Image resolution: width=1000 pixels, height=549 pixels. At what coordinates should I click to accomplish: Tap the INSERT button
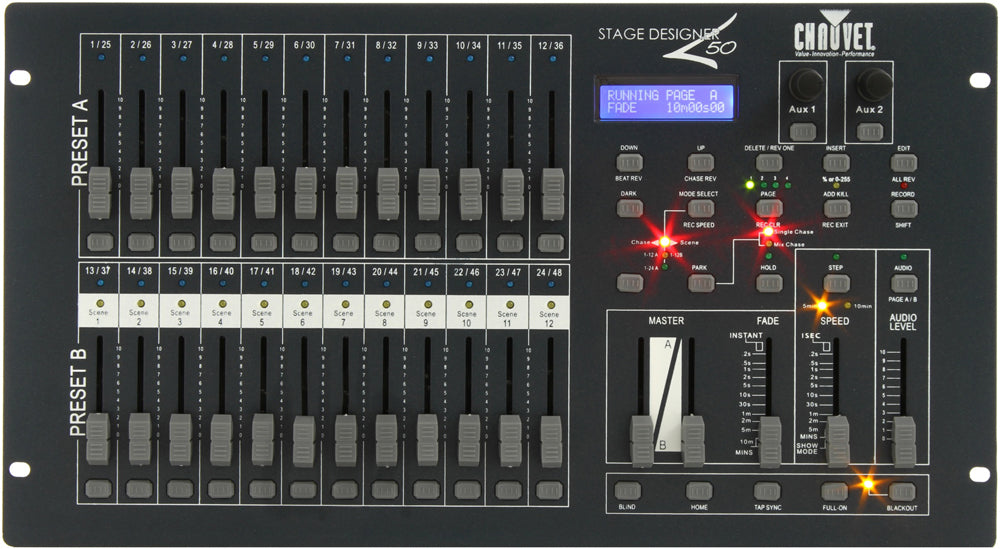pos(836,163)
